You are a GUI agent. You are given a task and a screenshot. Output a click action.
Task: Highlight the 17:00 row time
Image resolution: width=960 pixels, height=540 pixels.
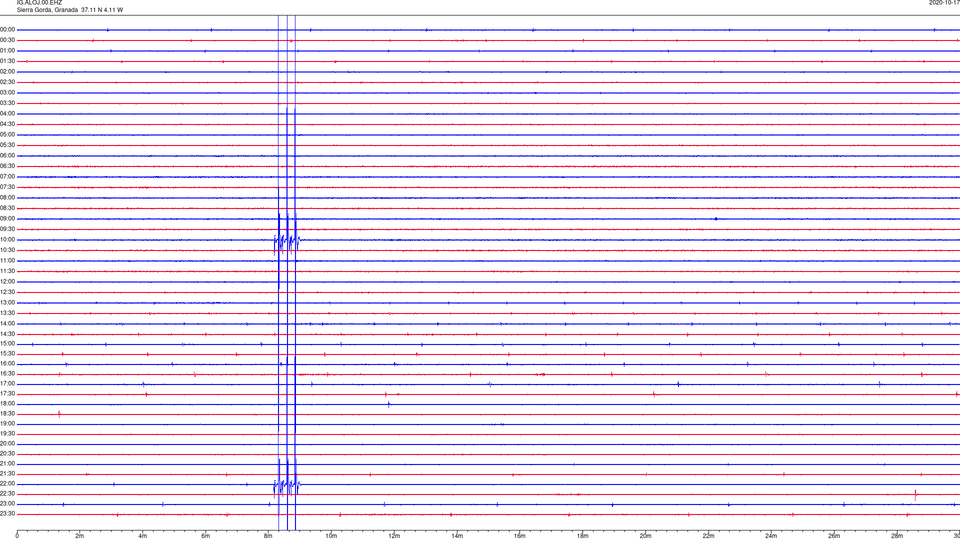(7, 383)
